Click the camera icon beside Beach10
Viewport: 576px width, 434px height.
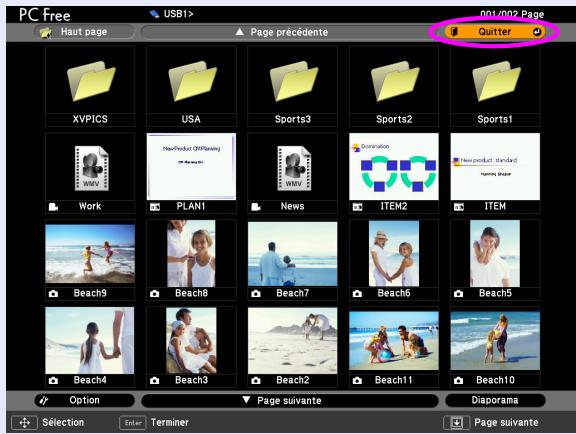tap(458, 380)
